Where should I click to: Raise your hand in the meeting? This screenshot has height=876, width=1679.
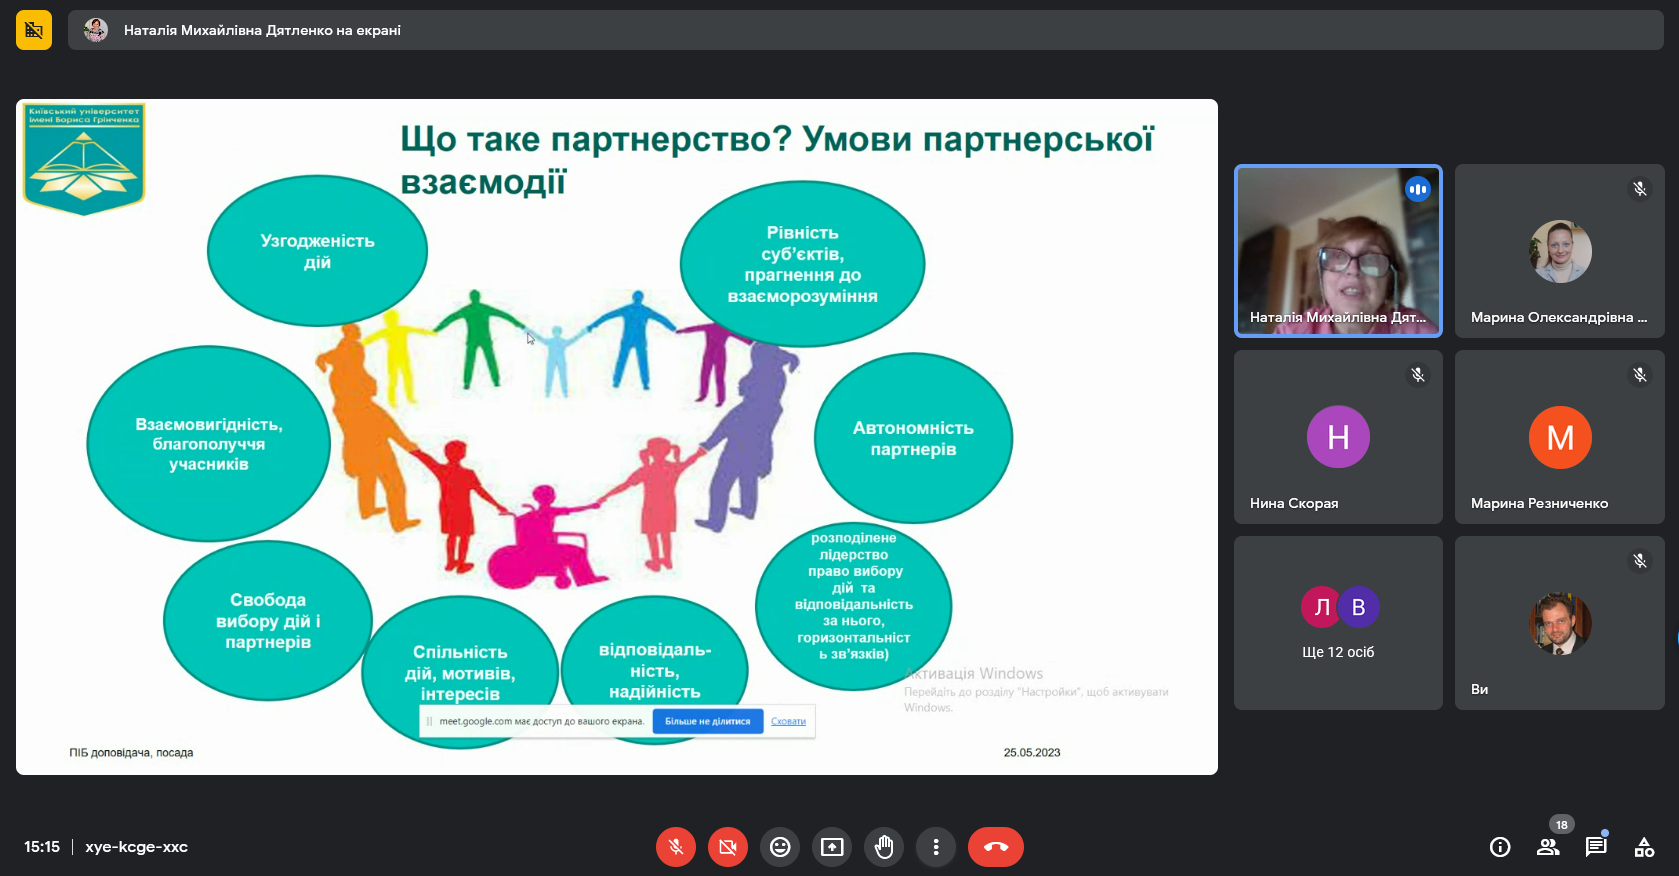click(884, 847)
